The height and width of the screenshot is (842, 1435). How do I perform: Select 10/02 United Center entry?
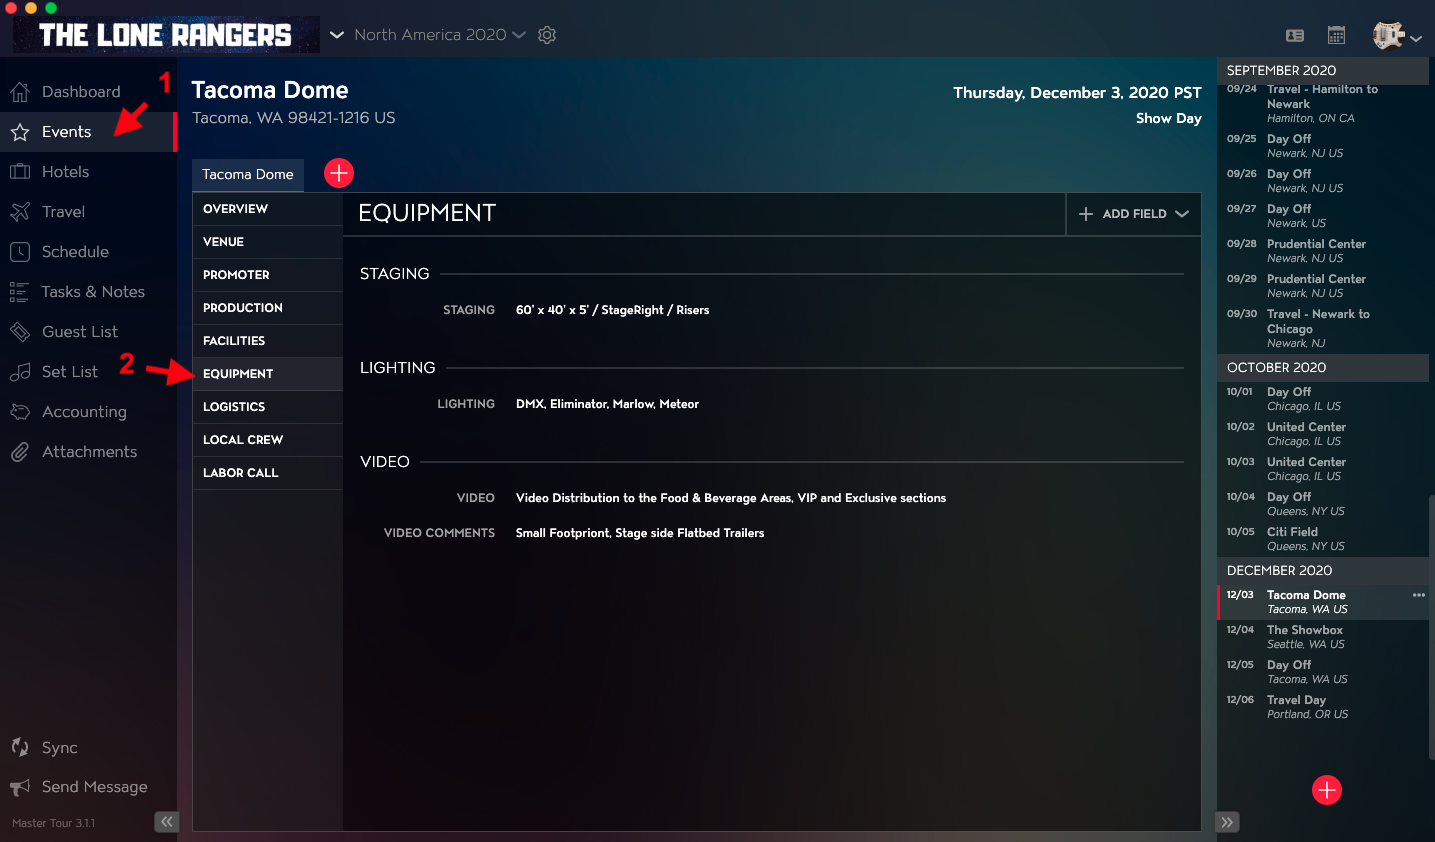[1322, 434]
